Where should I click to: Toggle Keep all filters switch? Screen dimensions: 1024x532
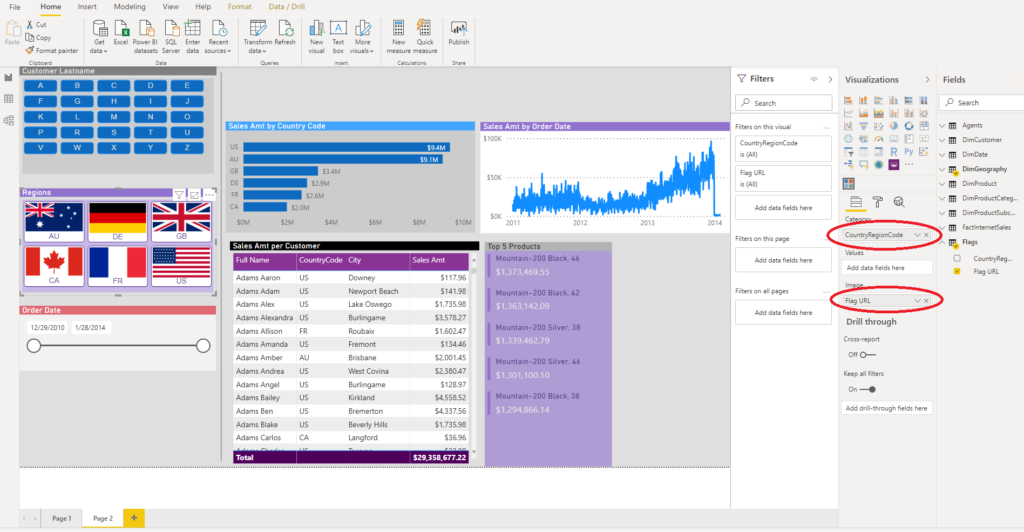pyautogui.click(x=868, y=389)
